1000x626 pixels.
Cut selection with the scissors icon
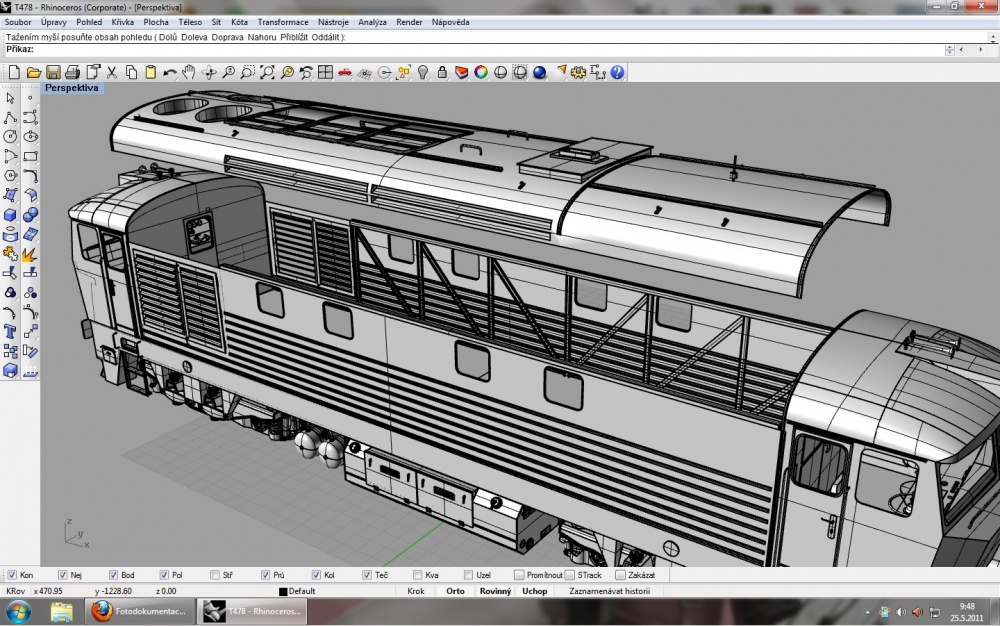point(112,73)
